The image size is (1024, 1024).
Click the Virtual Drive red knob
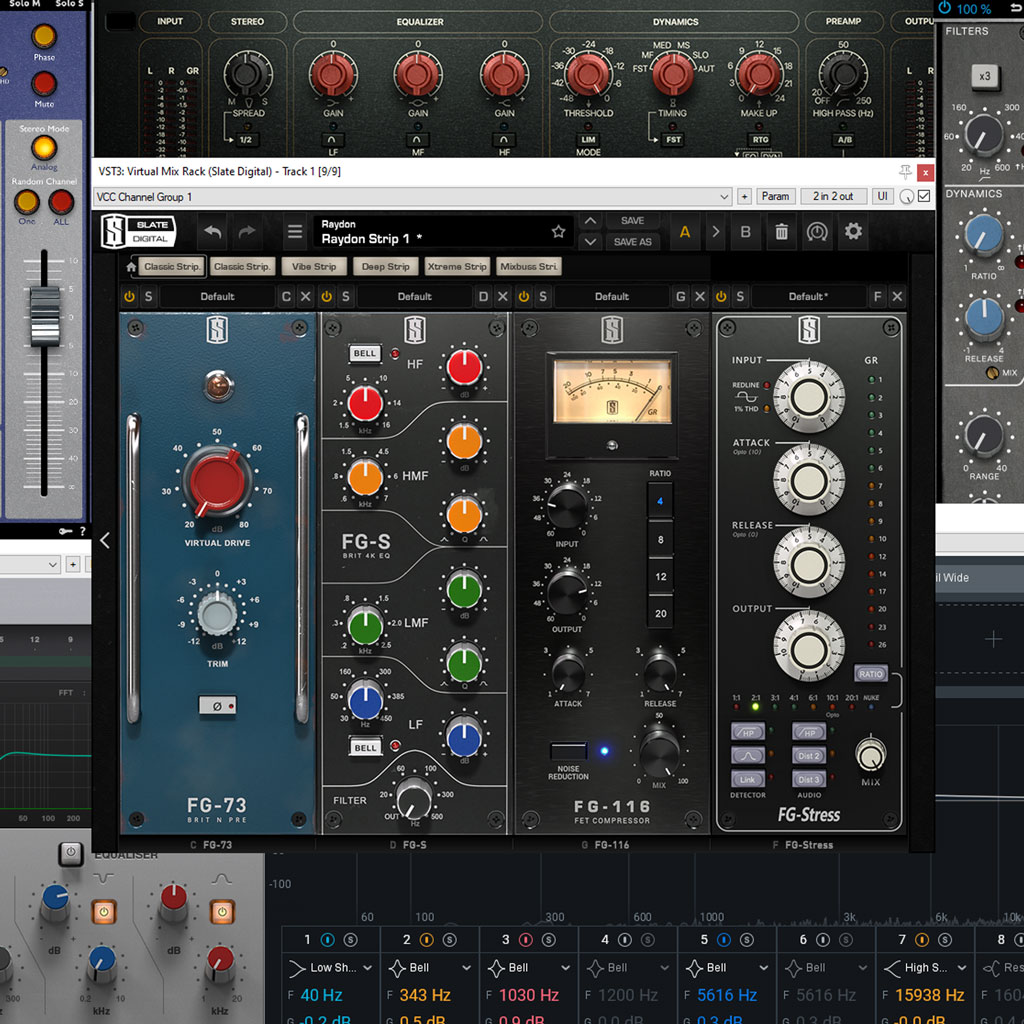(217, 482)
